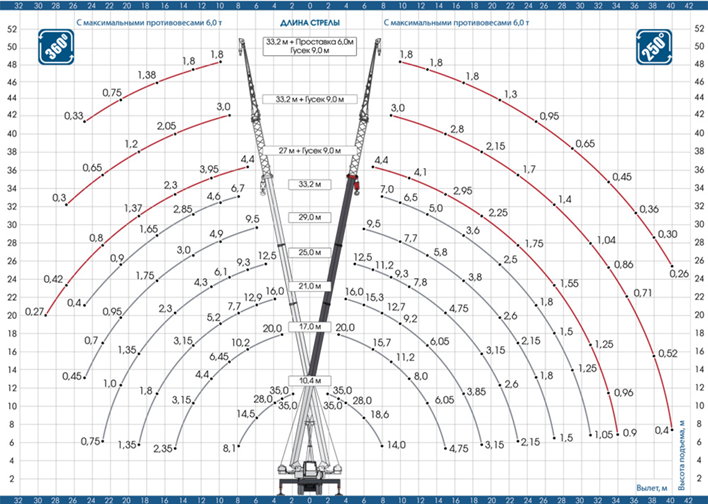The width and height of the screenshot is (708, 504).
Task: Click the load value 12,9
Action: pos(253,297)
